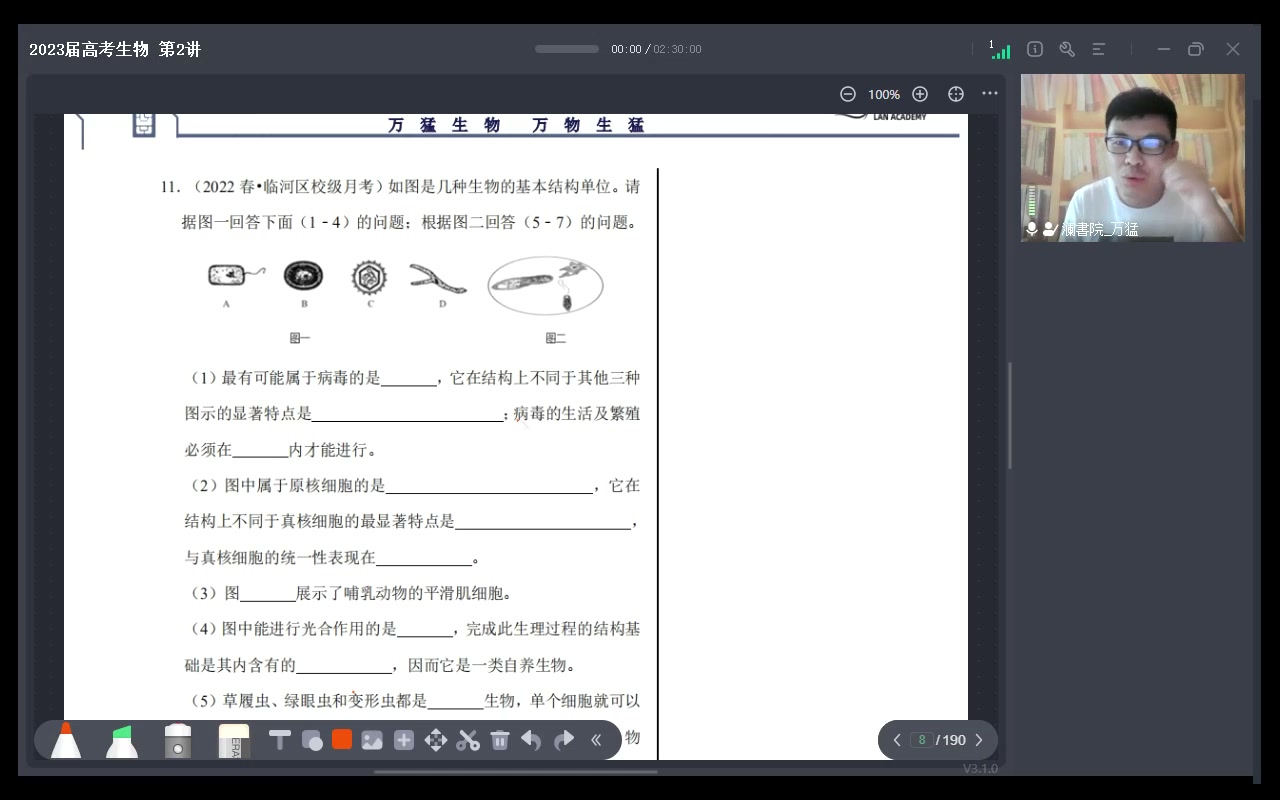
Task: Open more document options menu
Action: point(990,93)
